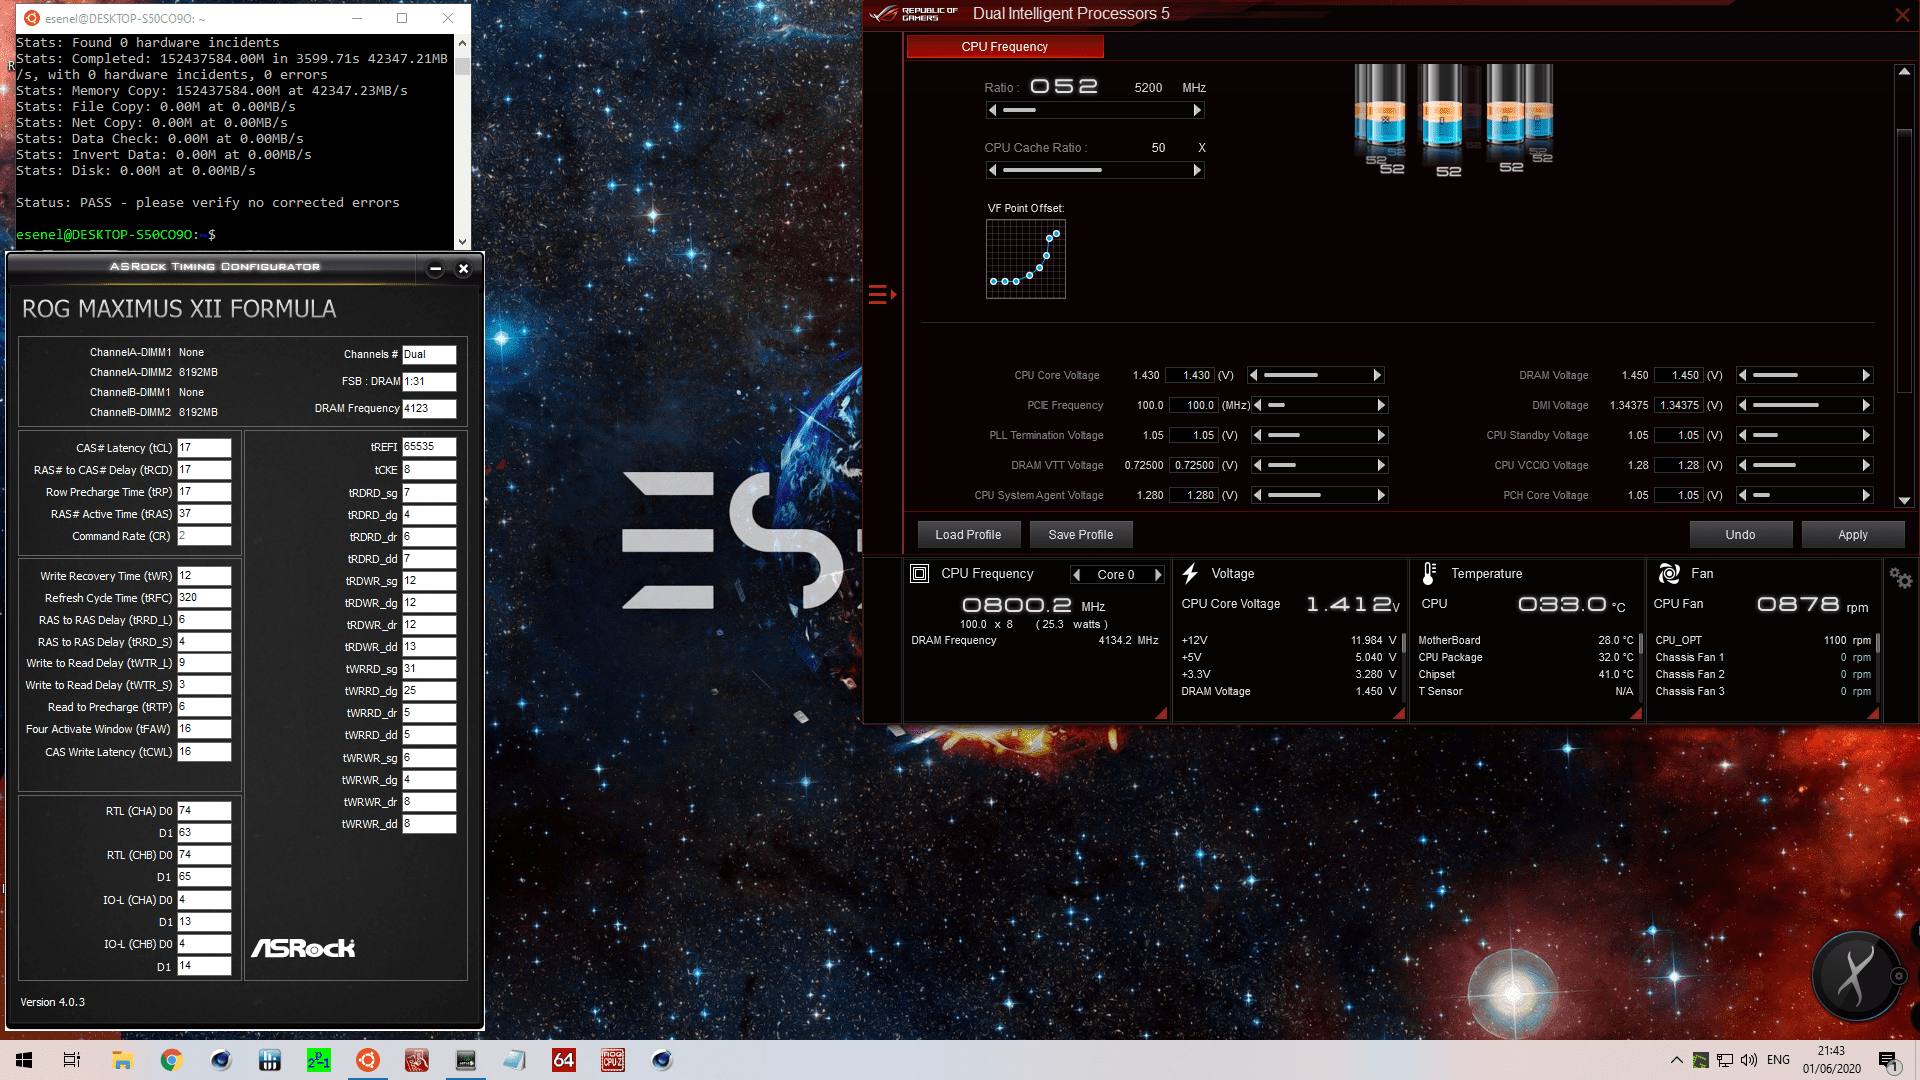Click the DMI Voltage slider track

pos(1804,405)
